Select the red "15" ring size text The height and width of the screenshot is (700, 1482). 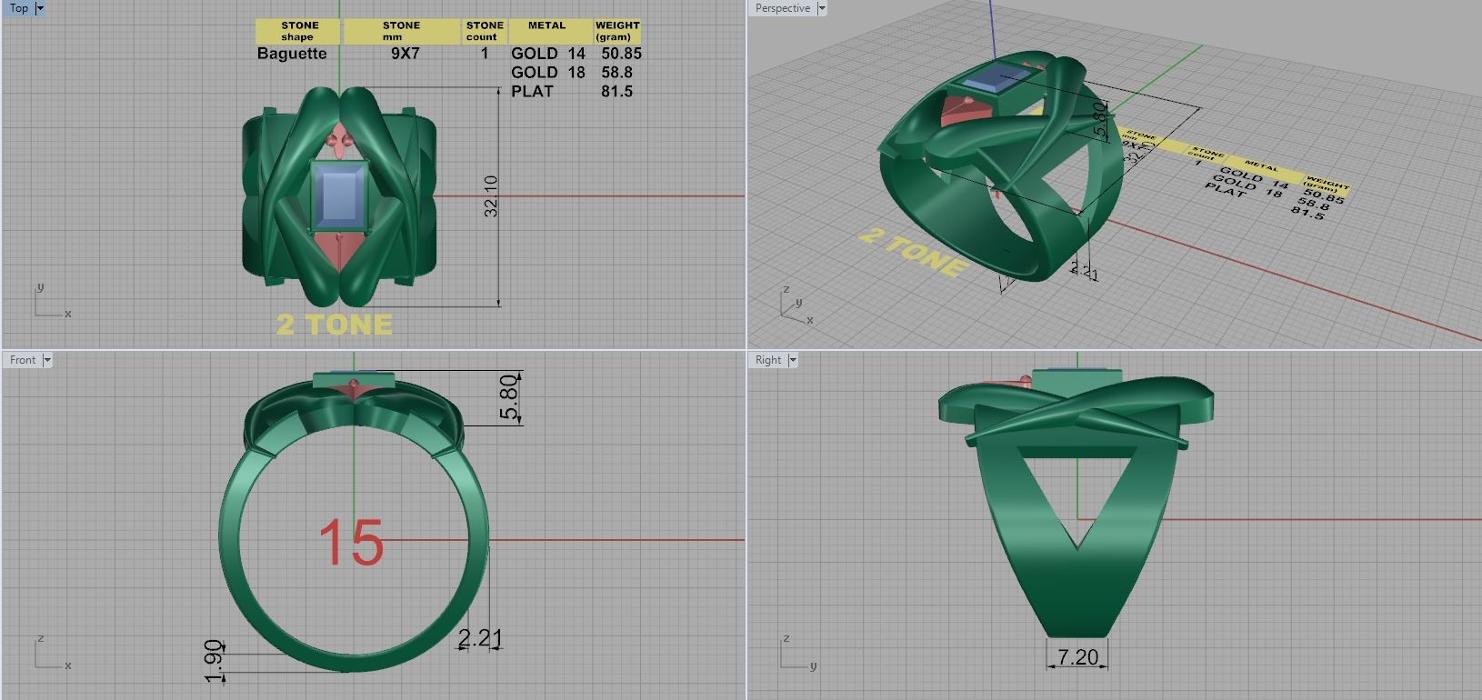351,543
